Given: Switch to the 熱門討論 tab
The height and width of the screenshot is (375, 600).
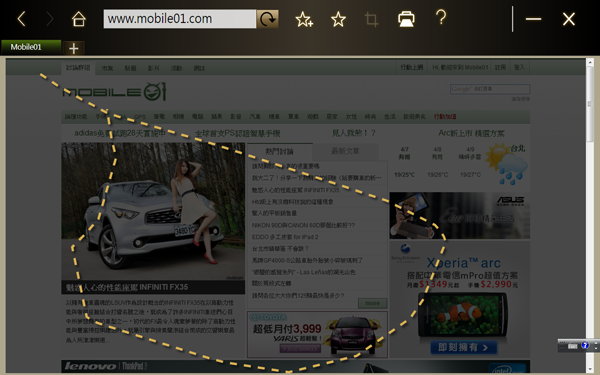Looking at the screenshot, I should click(x=279, y=151).
